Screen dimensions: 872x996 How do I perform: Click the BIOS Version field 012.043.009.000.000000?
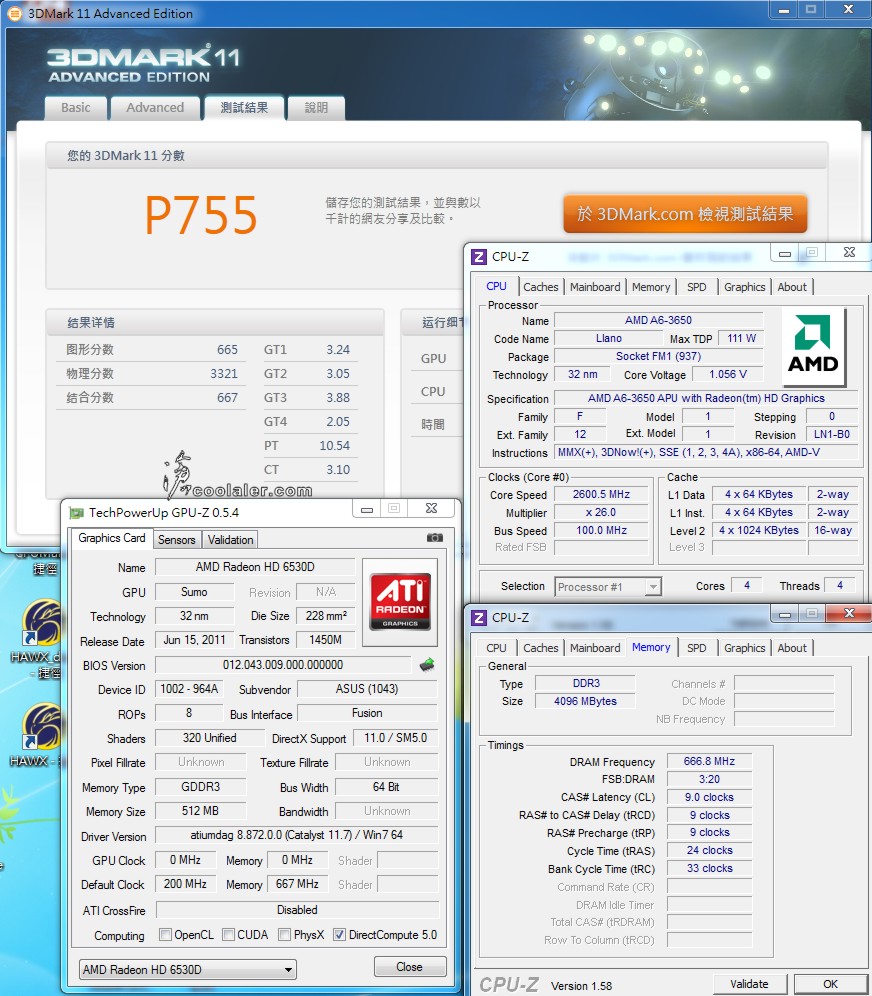pyautogui.click(x=283, y=665)
